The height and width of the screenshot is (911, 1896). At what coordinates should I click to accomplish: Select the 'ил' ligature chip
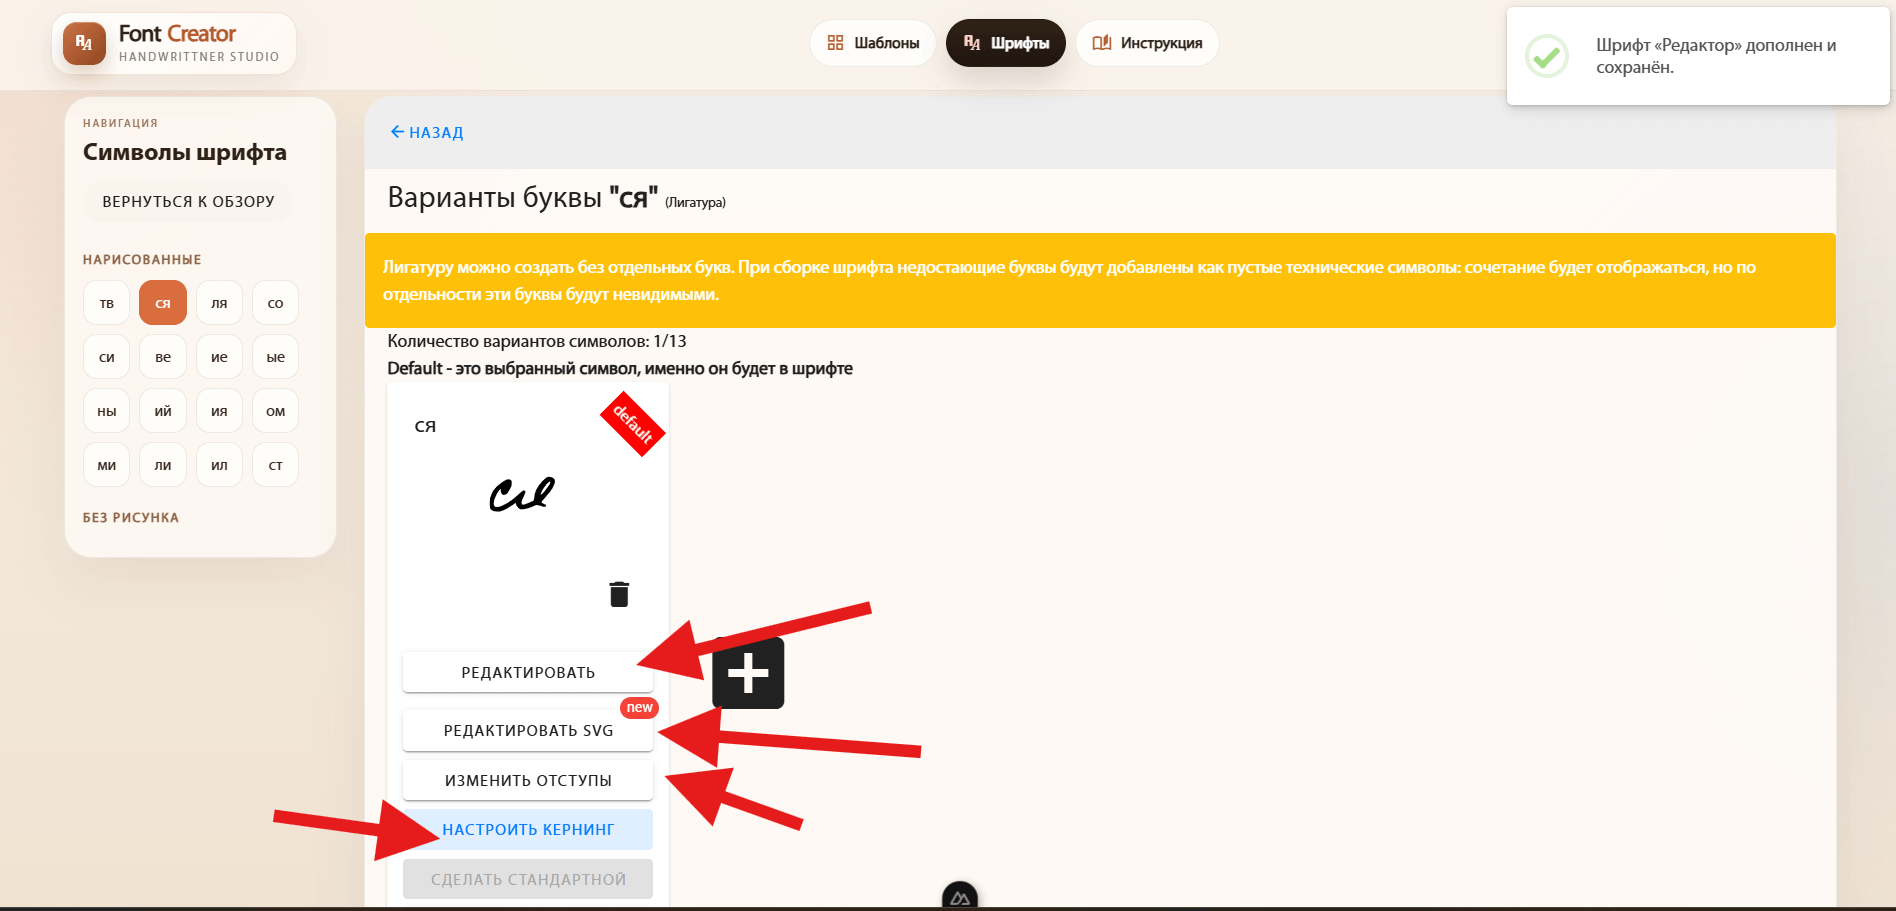(219, 465)
